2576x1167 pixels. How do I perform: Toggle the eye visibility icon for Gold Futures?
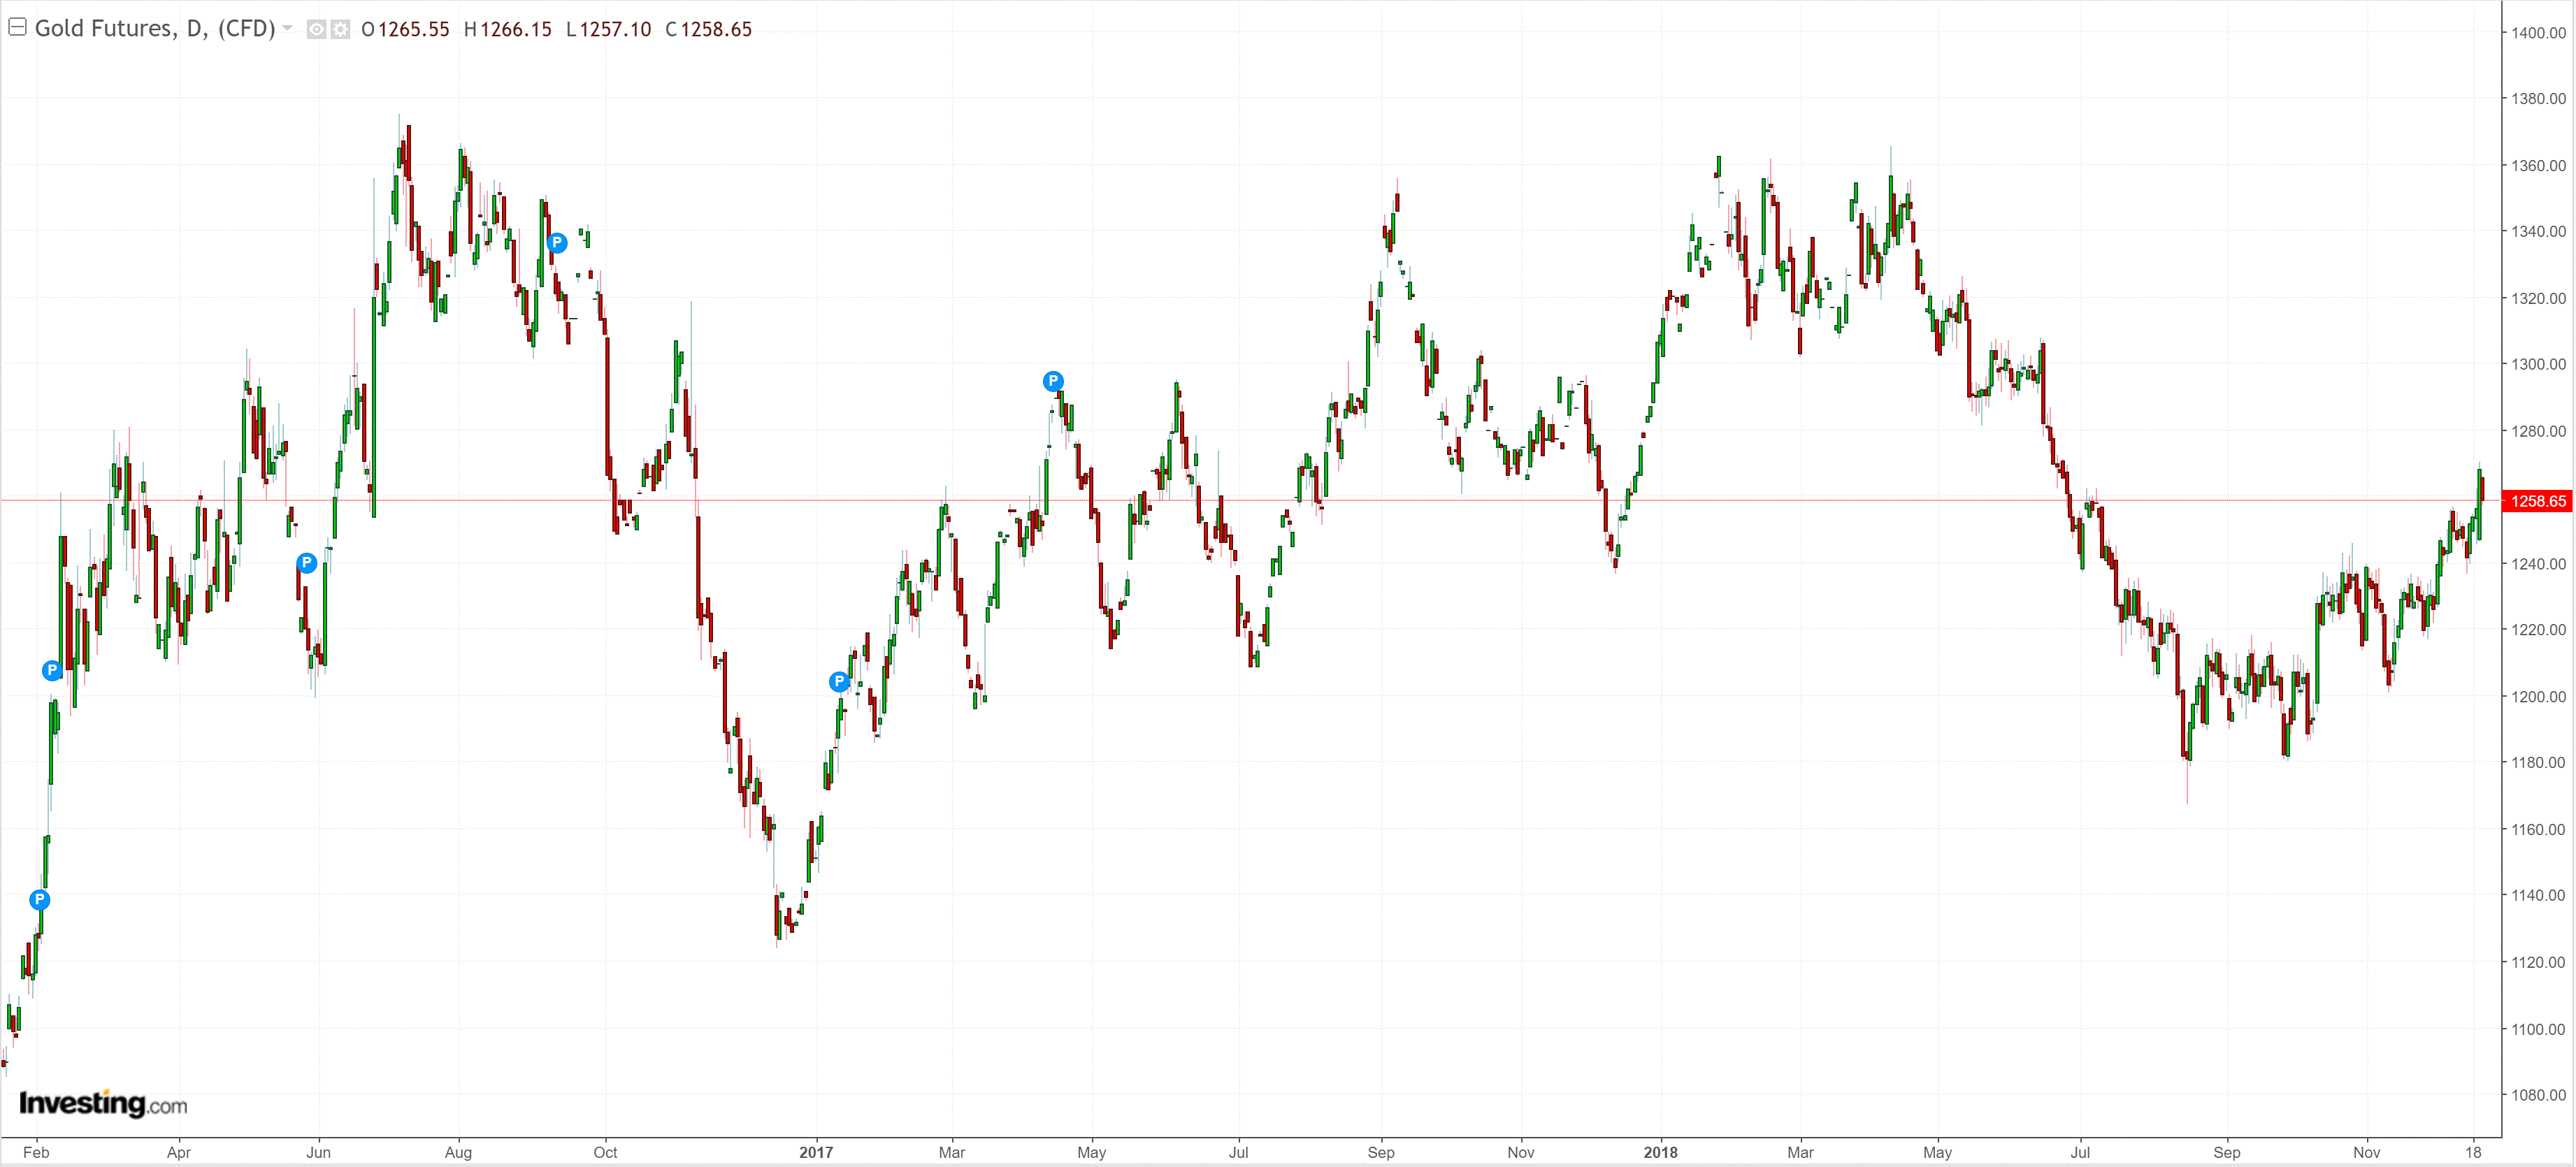316,30
